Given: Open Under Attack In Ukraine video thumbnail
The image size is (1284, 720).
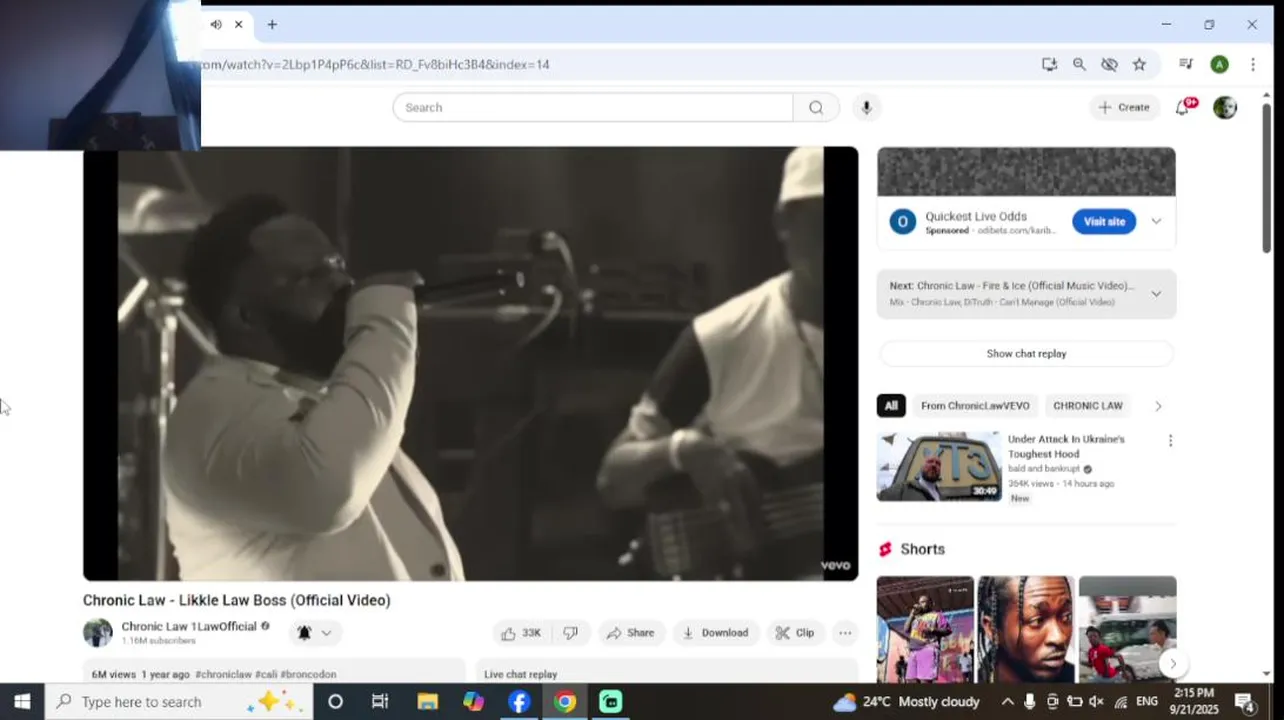Looking at the screenshot, I should [939, 466].
